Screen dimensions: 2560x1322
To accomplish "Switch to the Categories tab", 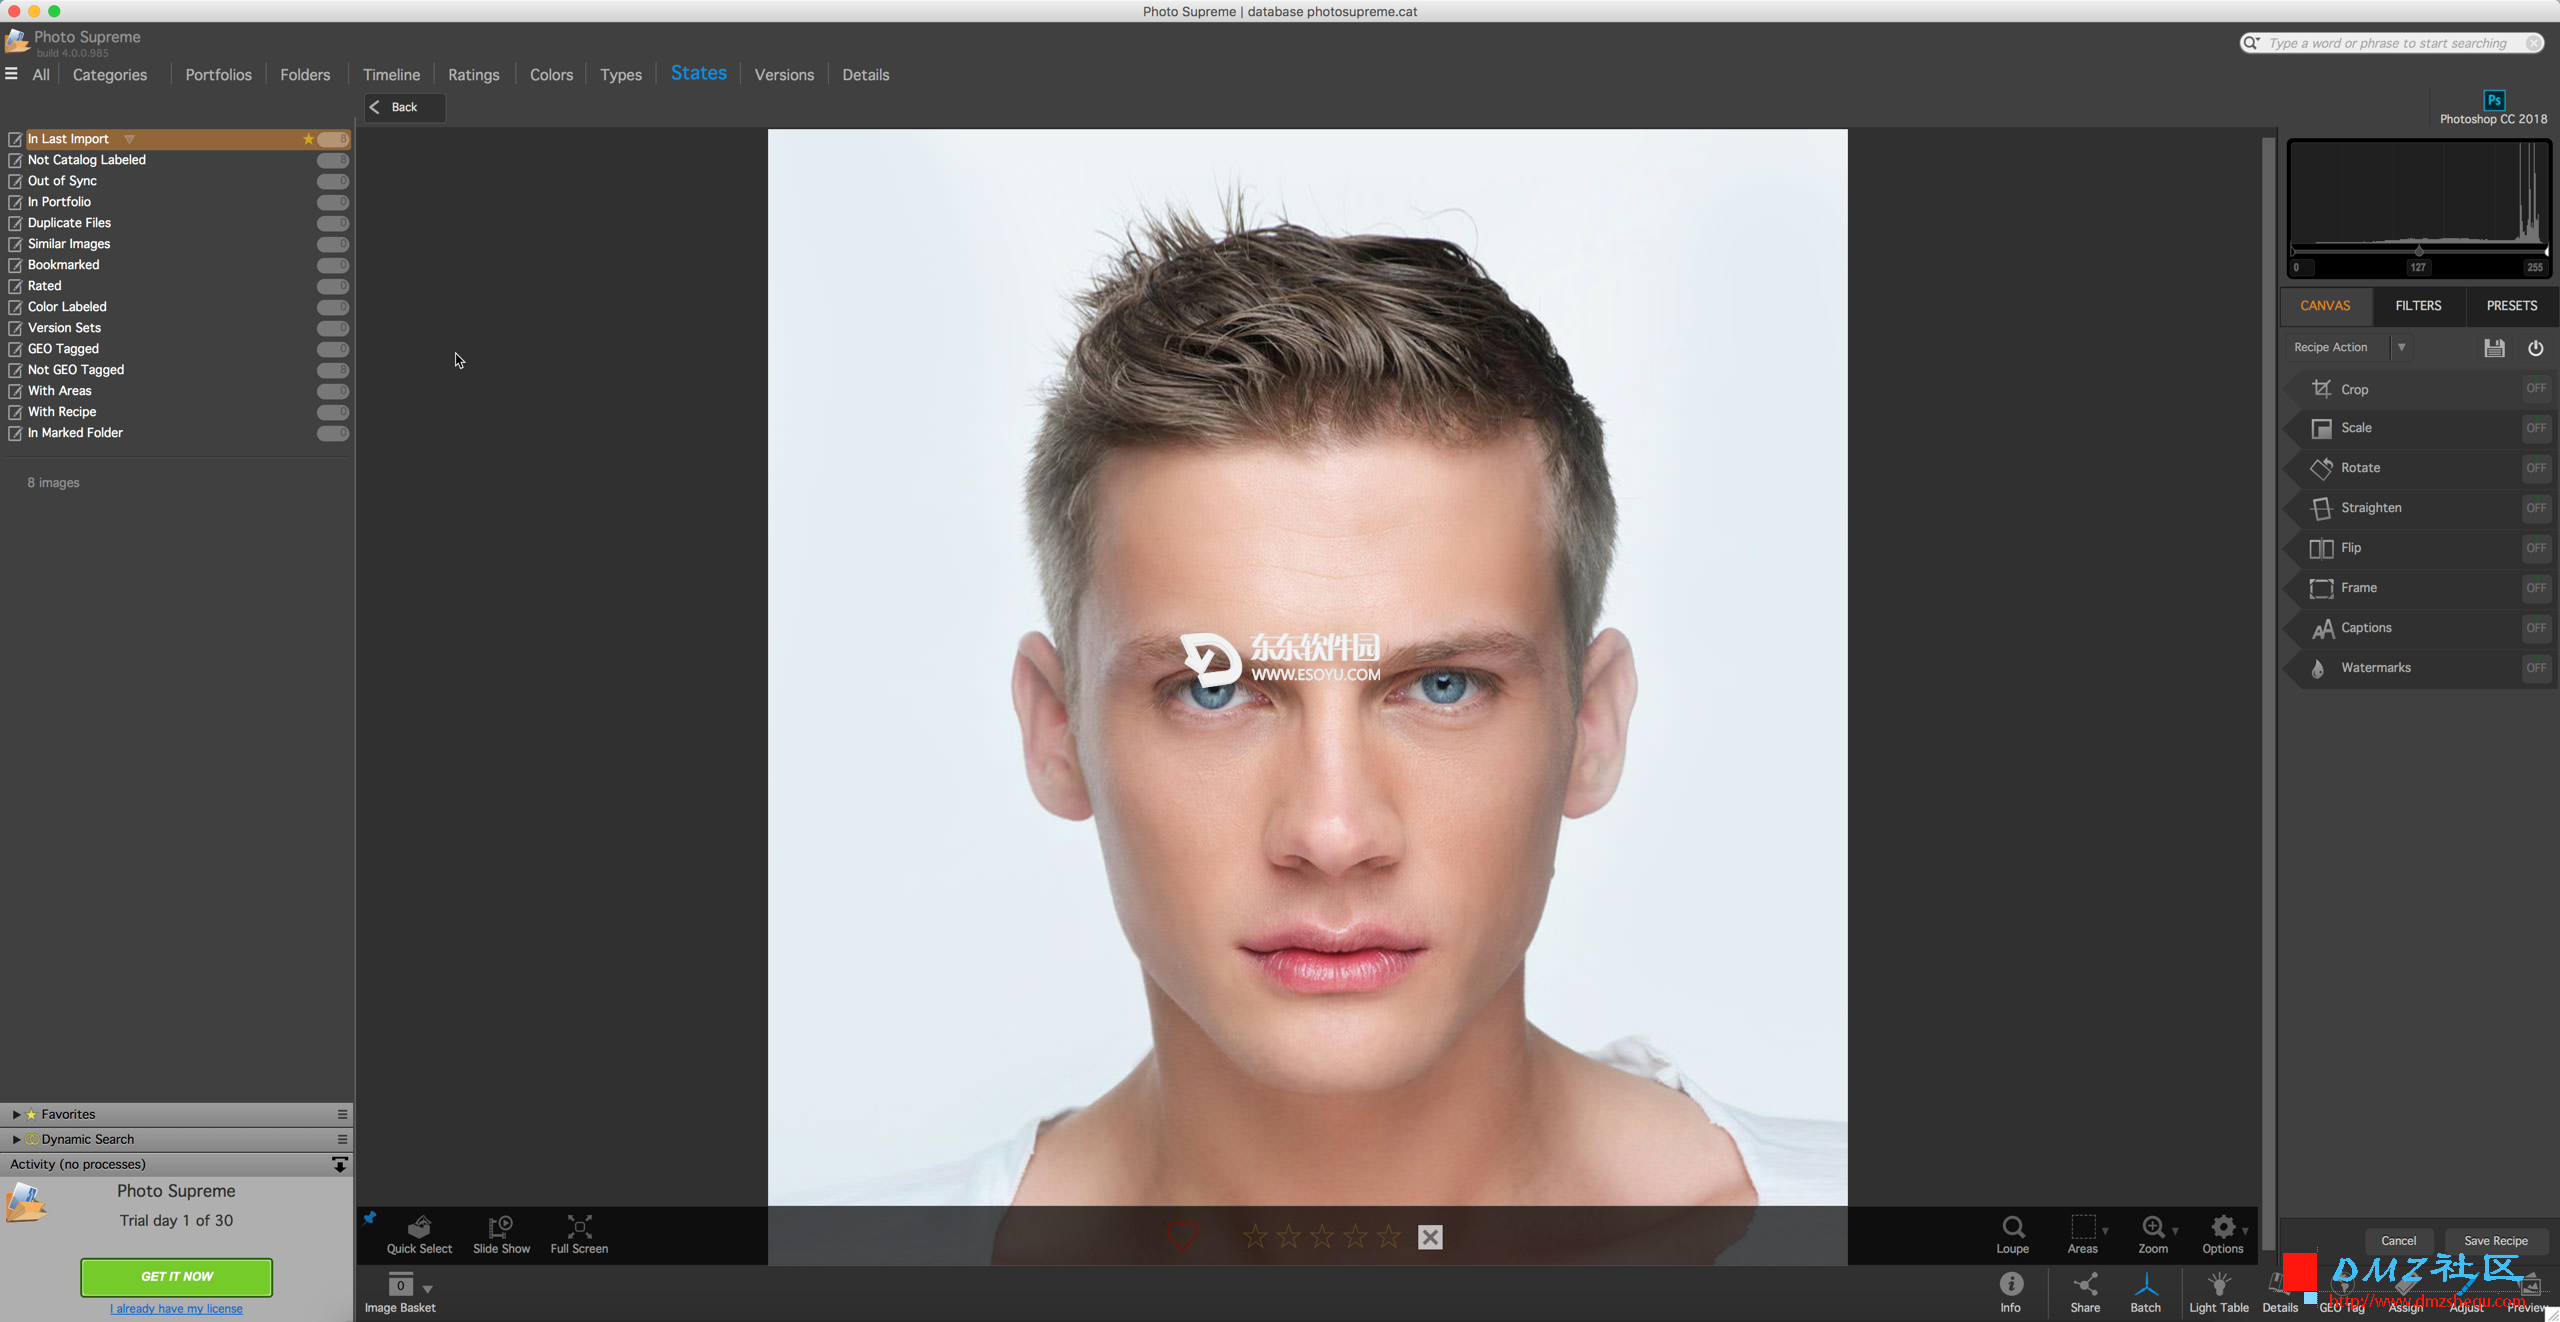I will 110,75.
